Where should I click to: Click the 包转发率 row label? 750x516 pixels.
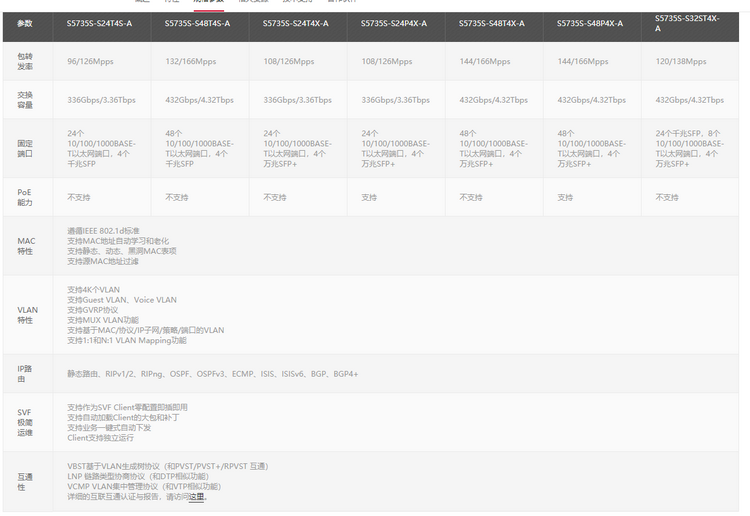point(25,61)
